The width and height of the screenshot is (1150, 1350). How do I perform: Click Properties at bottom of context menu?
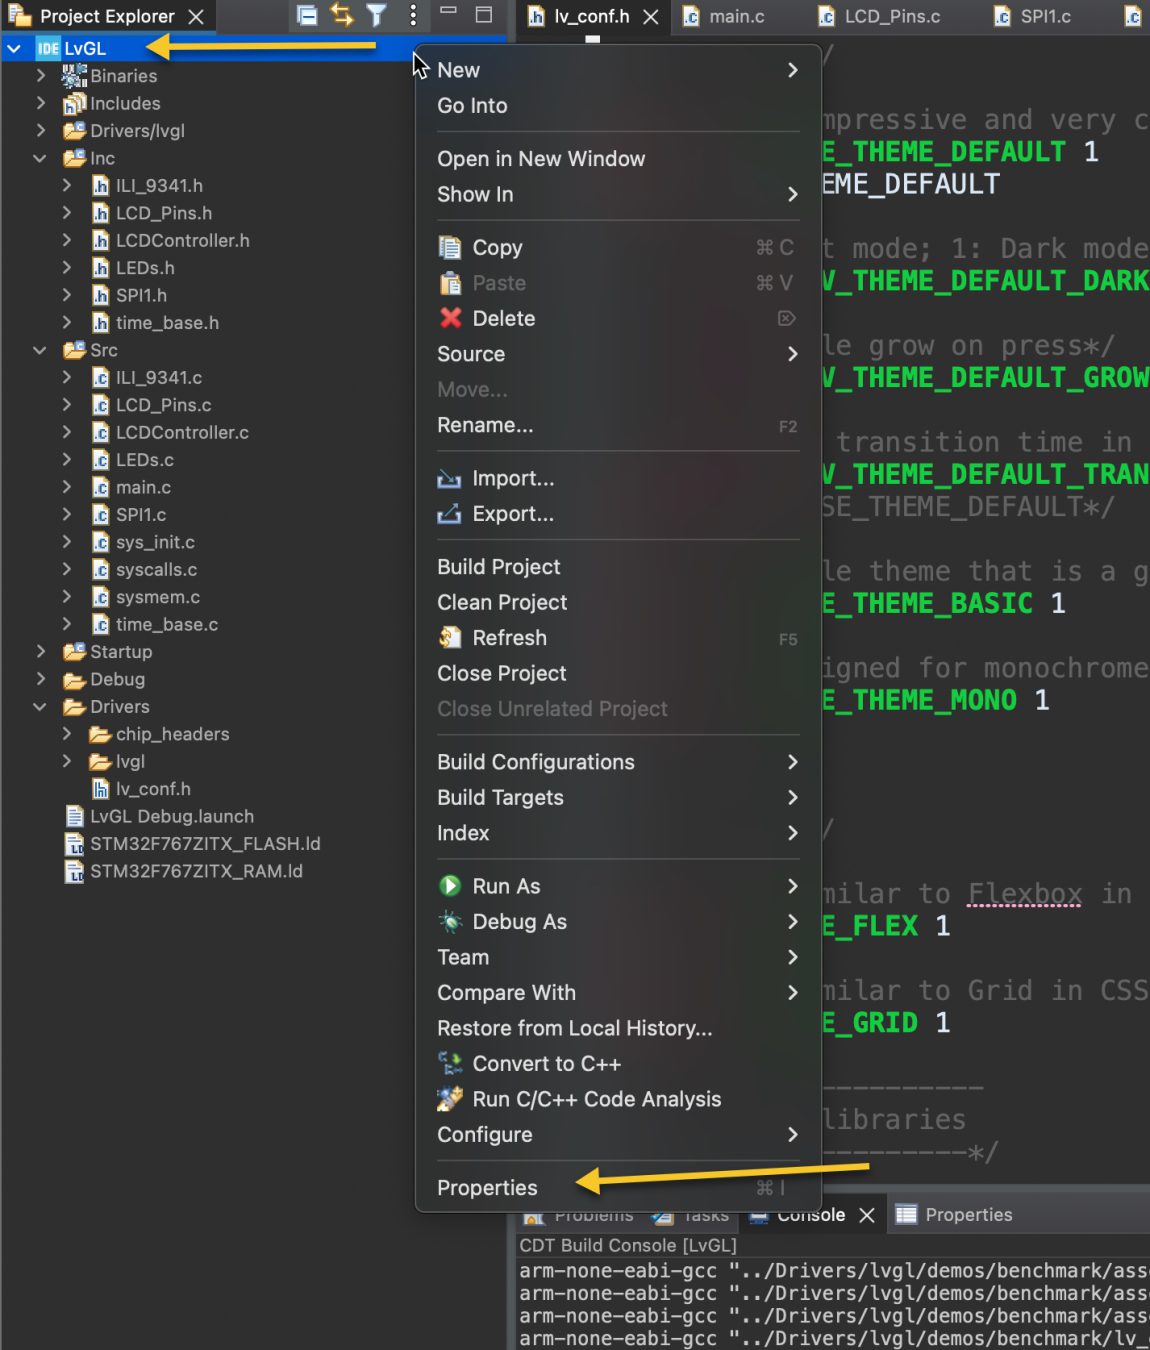tap(487, 1187)
